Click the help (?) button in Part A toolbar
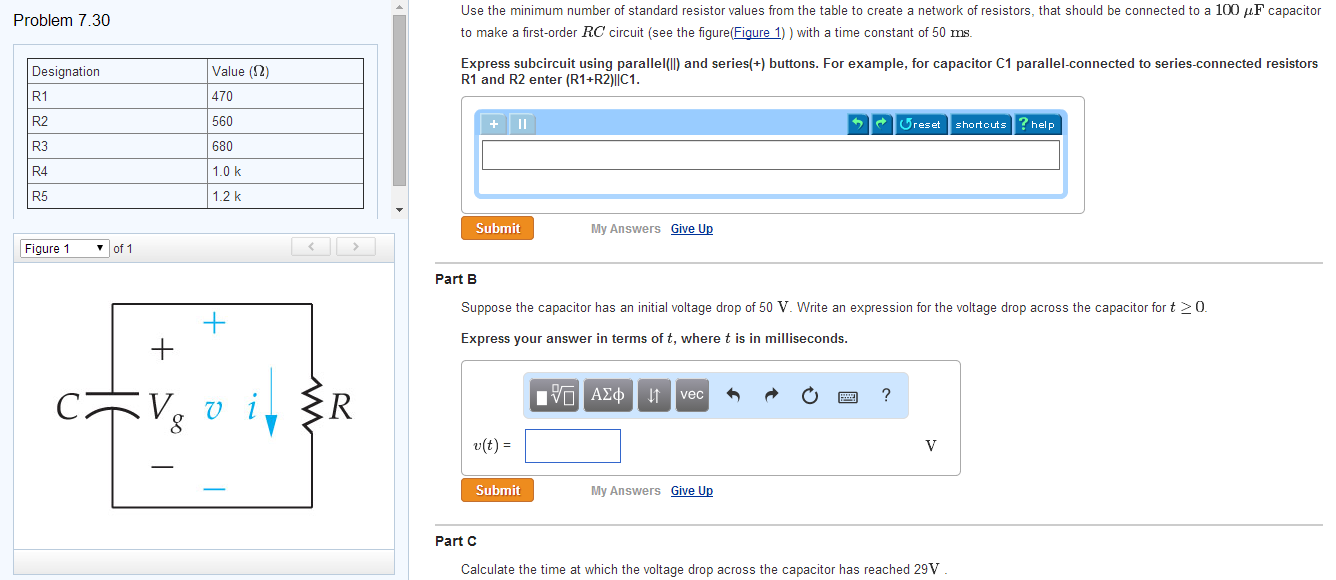Screen dimensions: 1336x580 click(x=1037, y=124)
